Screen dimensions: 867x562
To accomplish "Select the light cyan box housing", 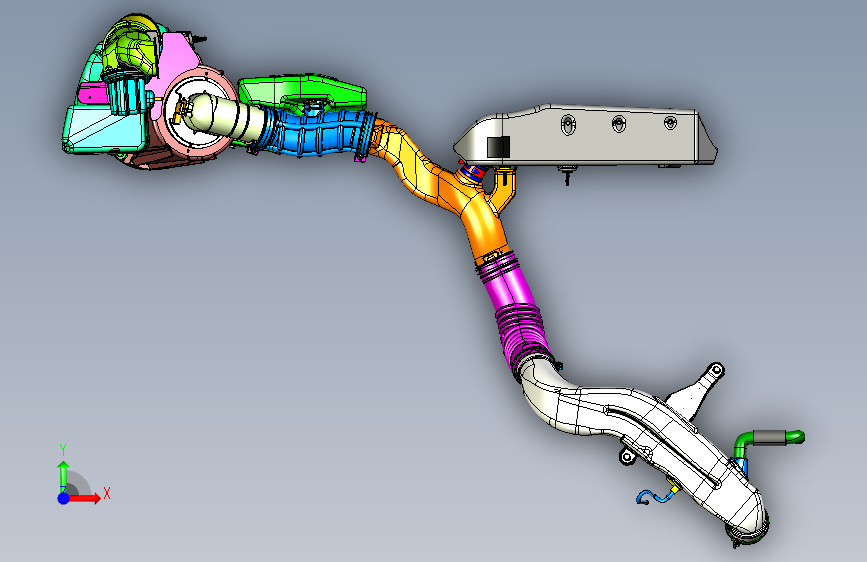I will coord(105,130).
